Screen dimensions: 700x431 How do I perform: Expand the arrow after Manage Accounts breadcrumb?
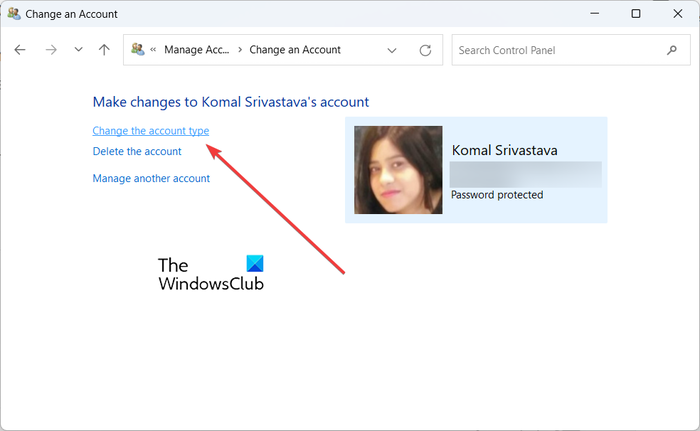point(240,50)
